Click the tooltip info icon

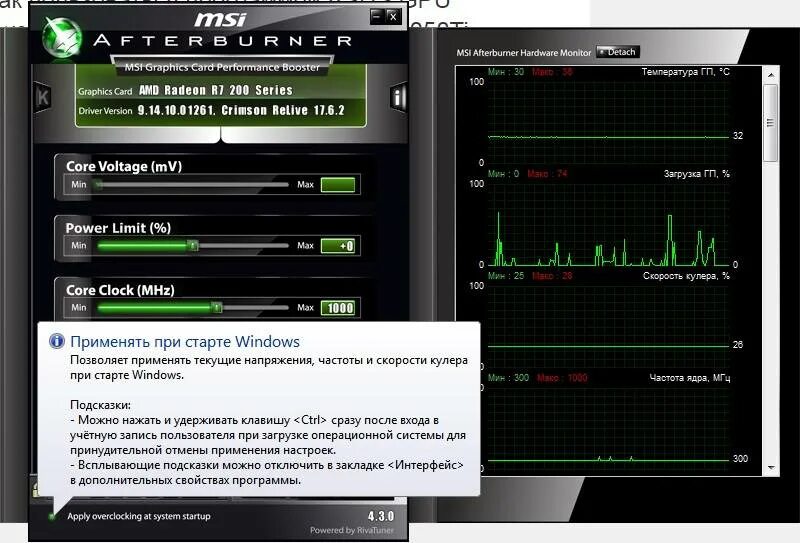click(x=57, y=341)
